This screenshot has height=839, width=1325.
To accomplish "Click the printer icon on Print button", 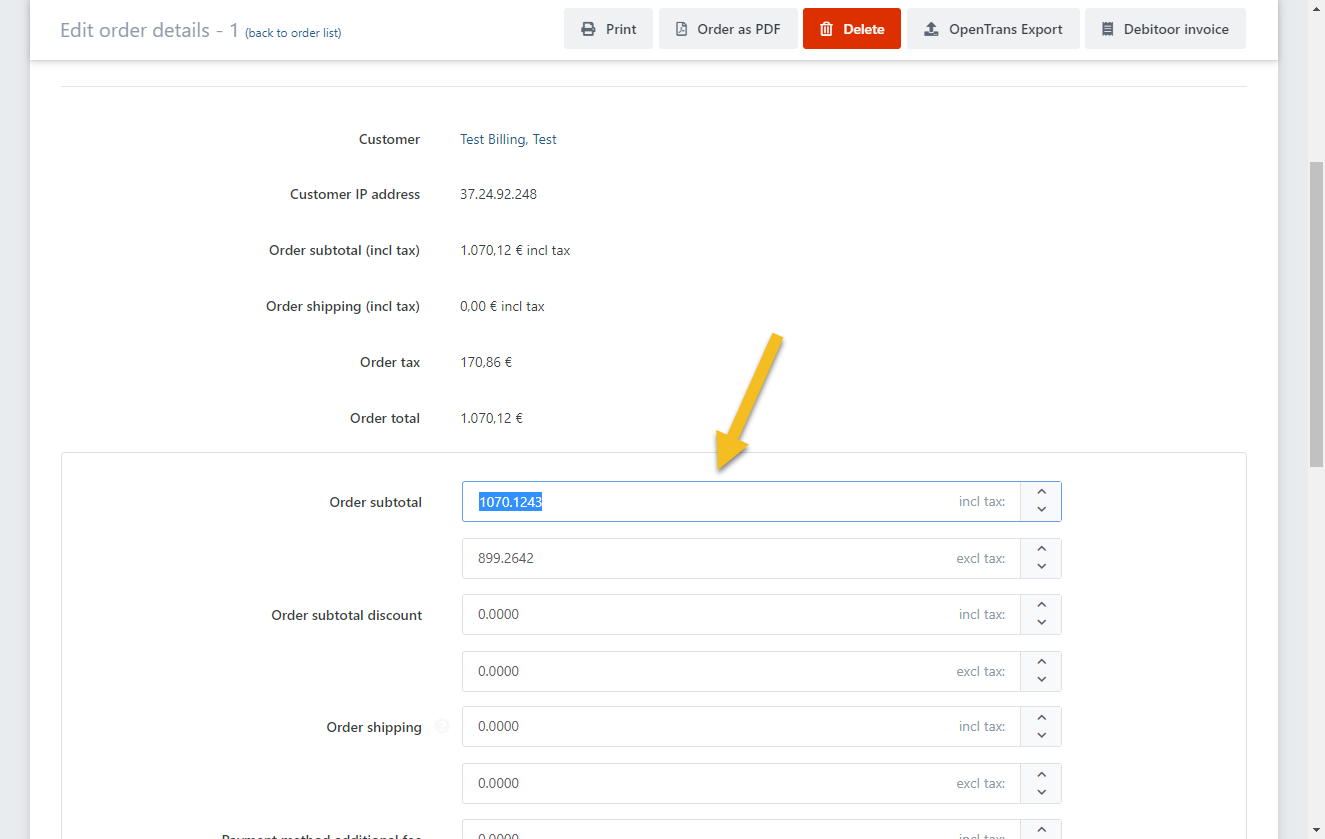I will (589, 29).
